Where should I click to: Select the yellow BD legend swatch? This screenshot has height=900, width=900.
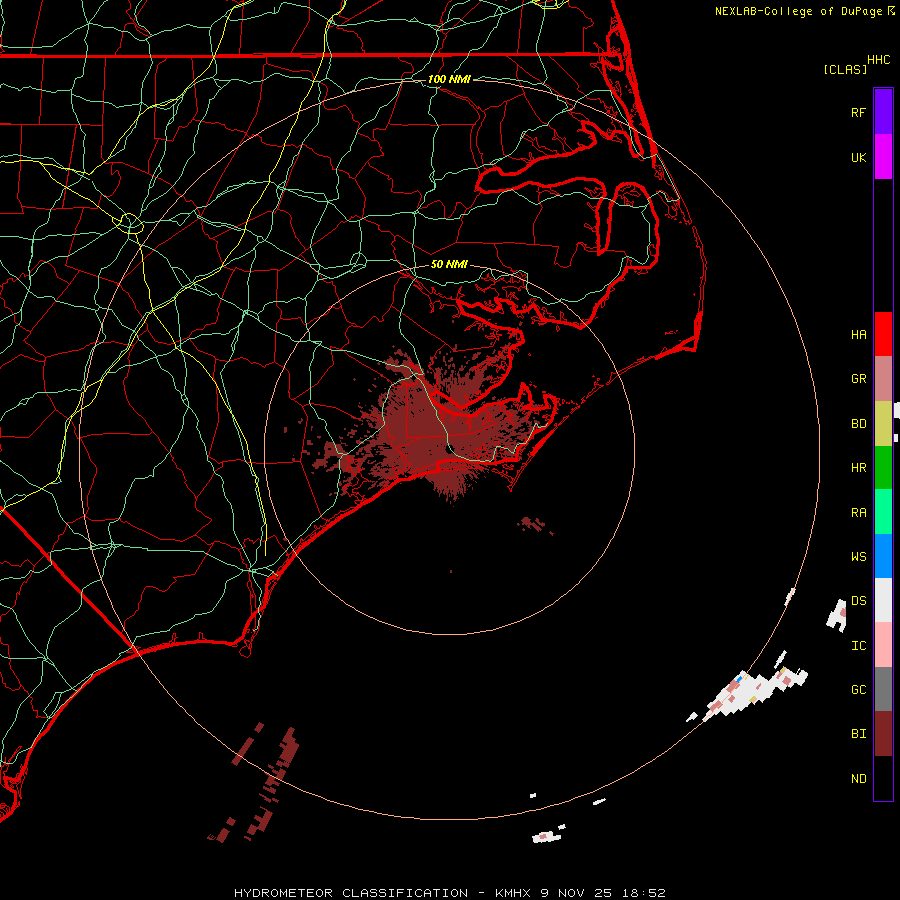[883, 424]
